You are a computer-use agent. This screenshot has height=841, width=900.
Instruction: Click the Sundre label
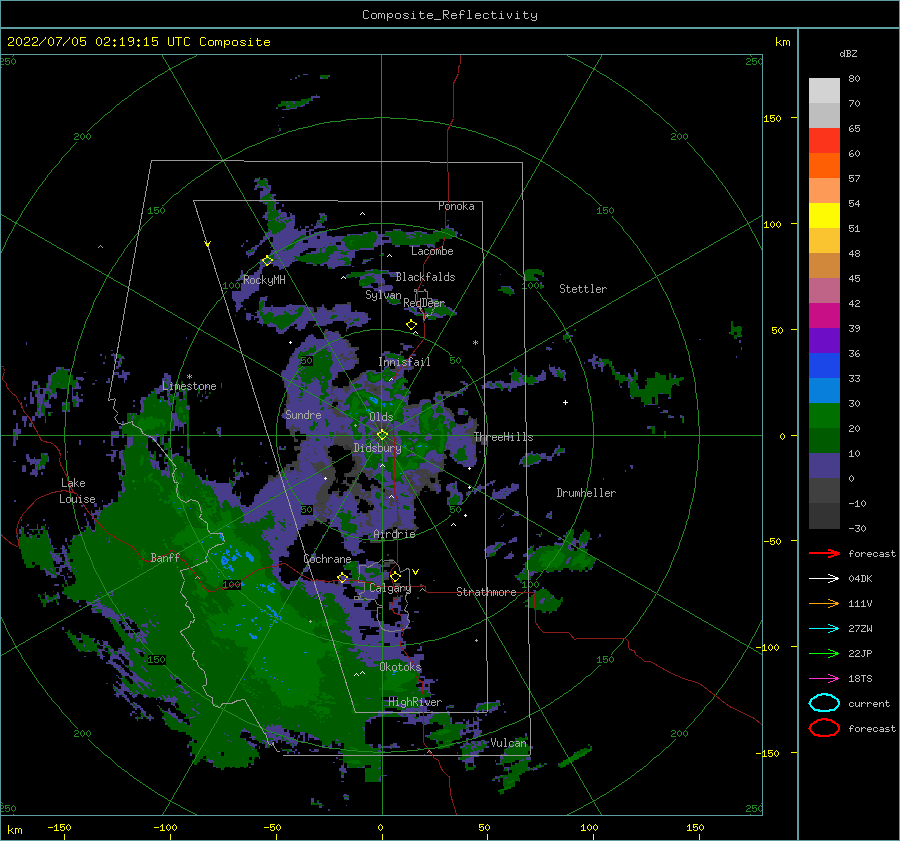pos(303,414)
